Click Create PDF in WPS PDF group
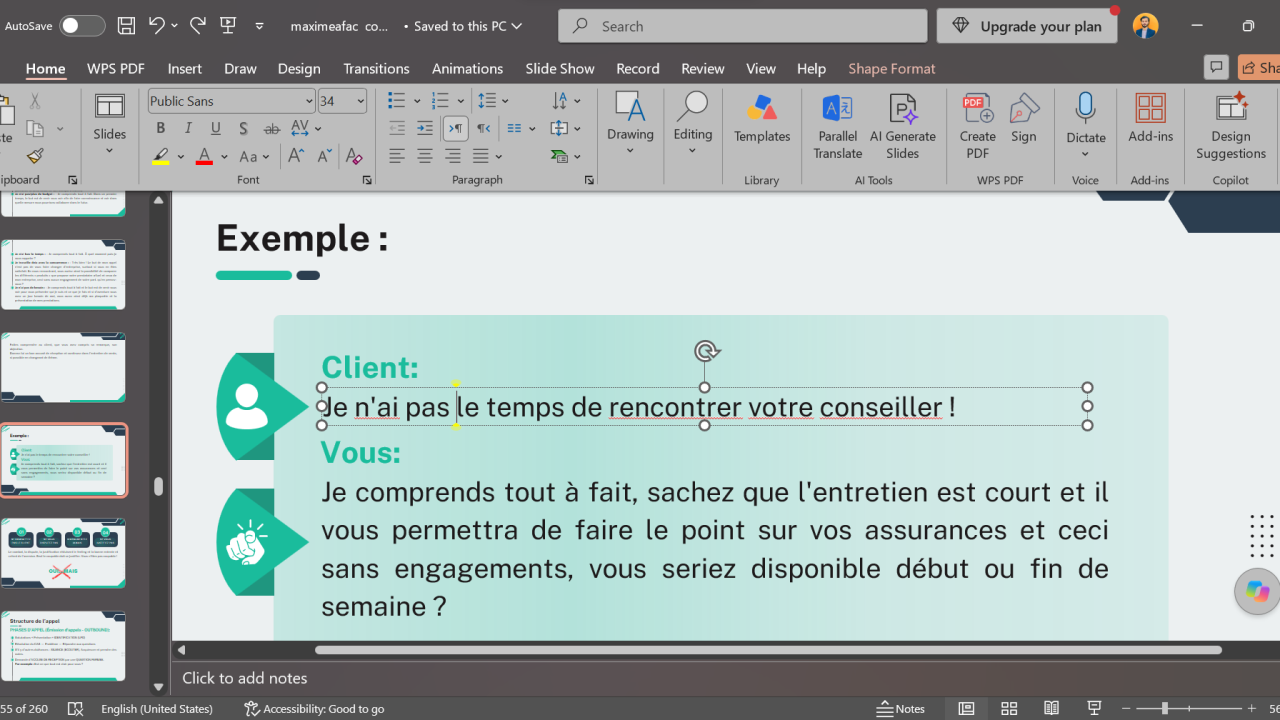This screenshot has width=1280, height=720. [x=977, y=127]
